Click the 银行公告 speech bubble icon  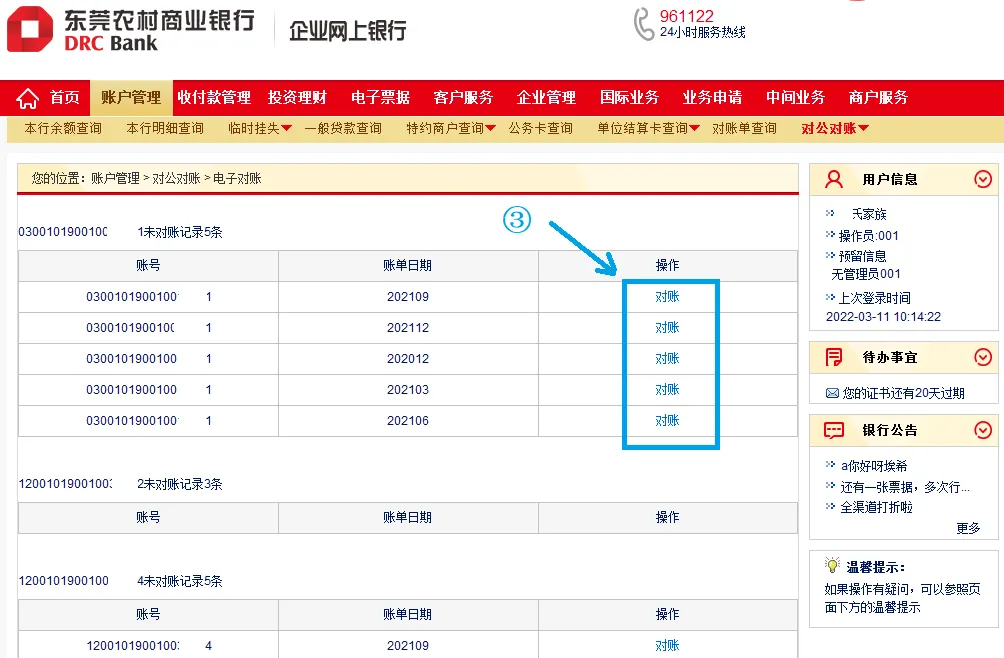(x=834, y=430)
